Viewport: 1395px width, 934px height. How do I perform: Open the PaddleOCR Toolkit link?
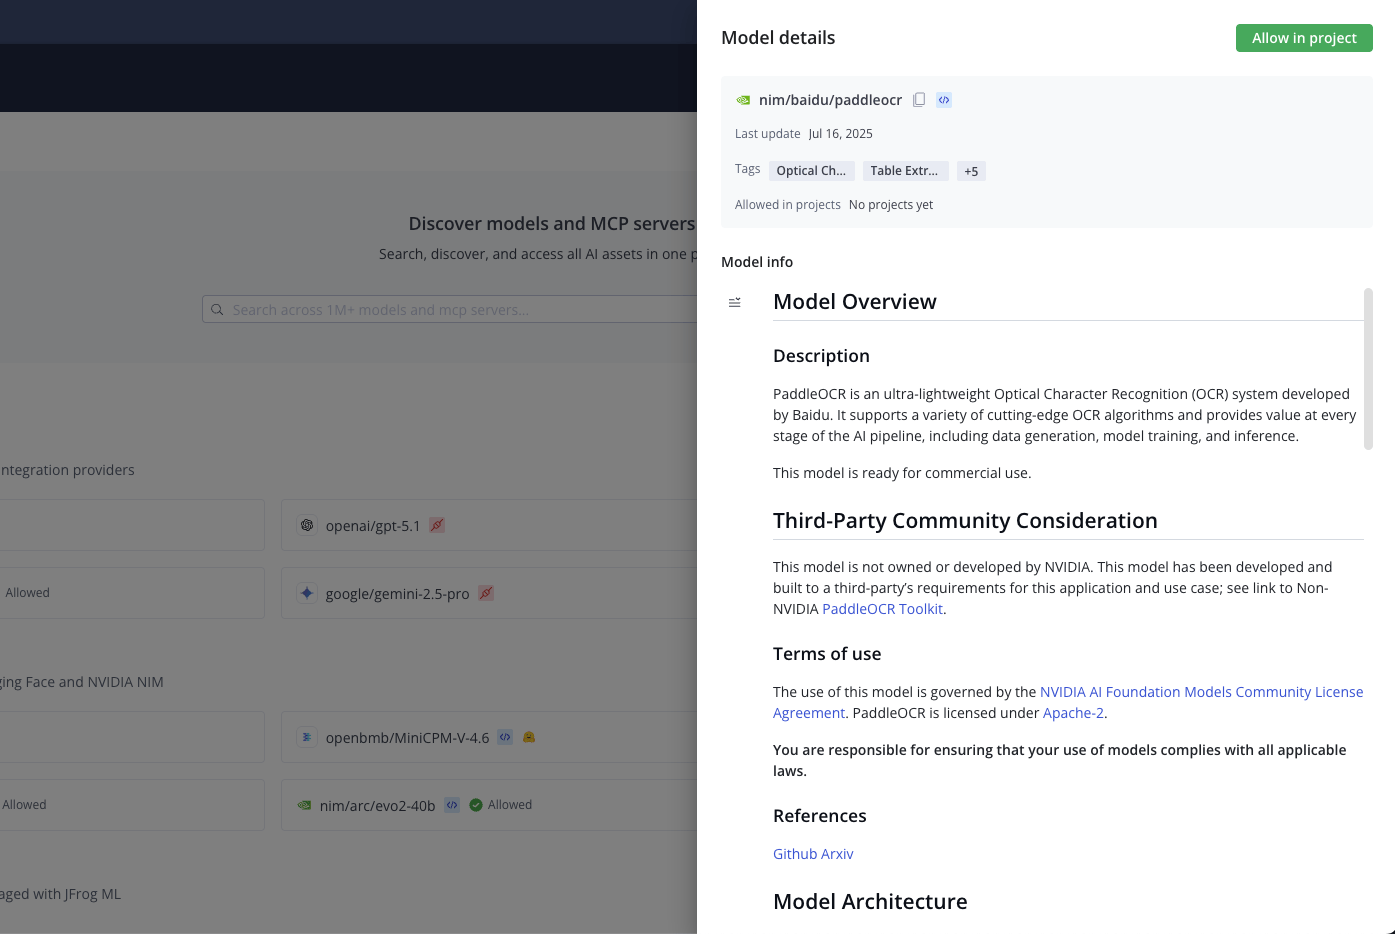coord(882,609)
